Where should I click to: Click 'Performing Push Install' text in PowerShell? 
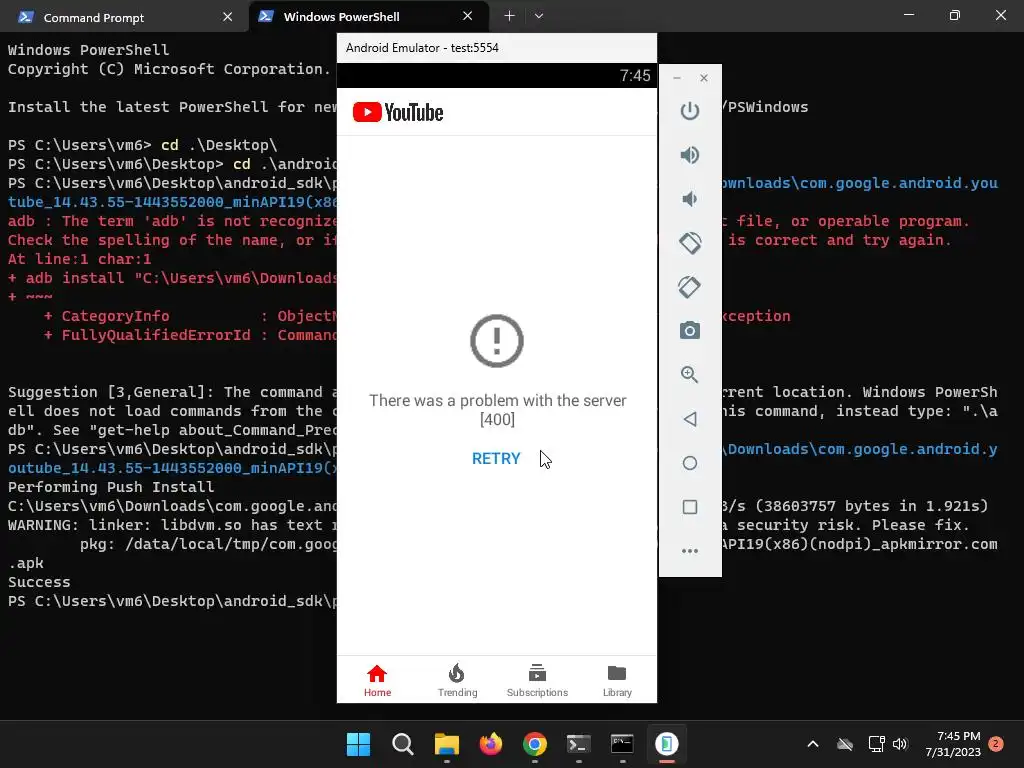(111, 487)
